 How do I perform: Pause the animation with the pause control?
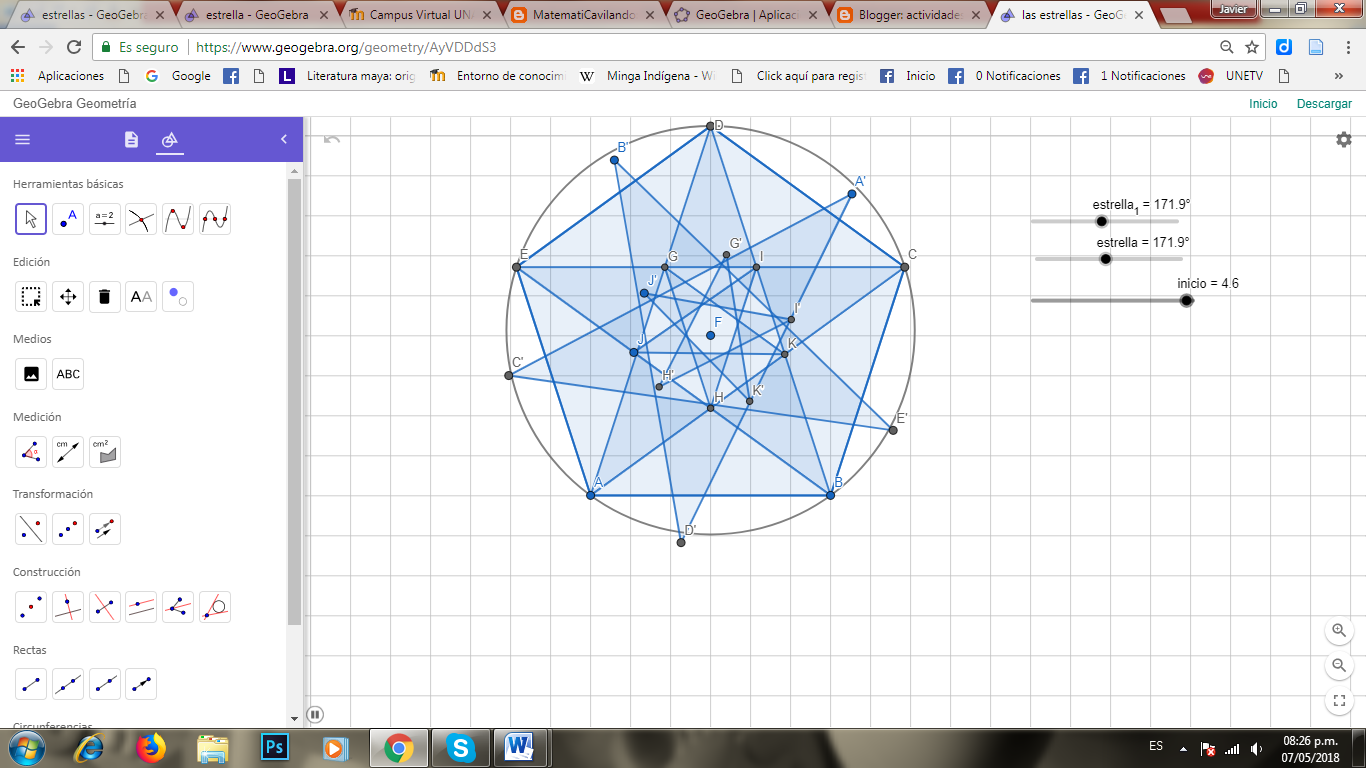316,712
